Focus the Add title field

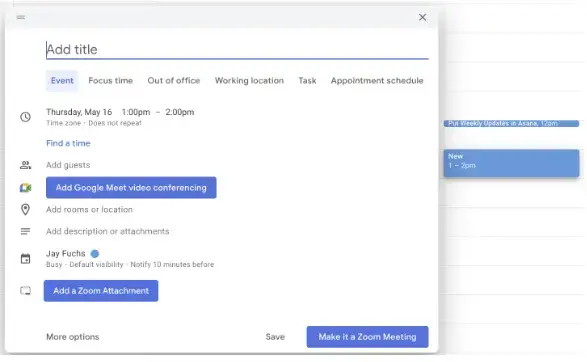237,49
